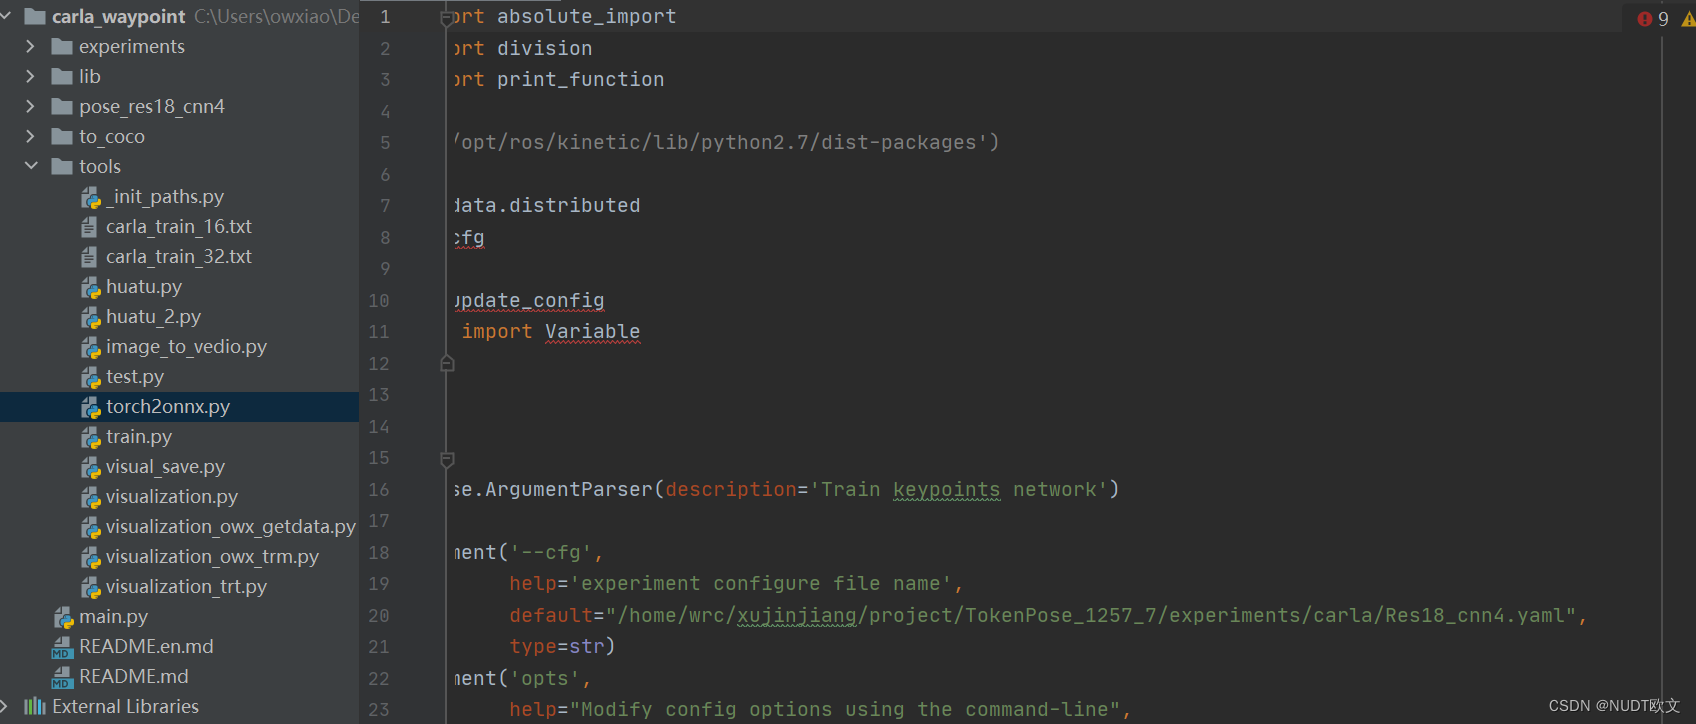This screenshot has height=724, width=1696.
Task: Expand the lib folder arrow
Action: point(30,76)
